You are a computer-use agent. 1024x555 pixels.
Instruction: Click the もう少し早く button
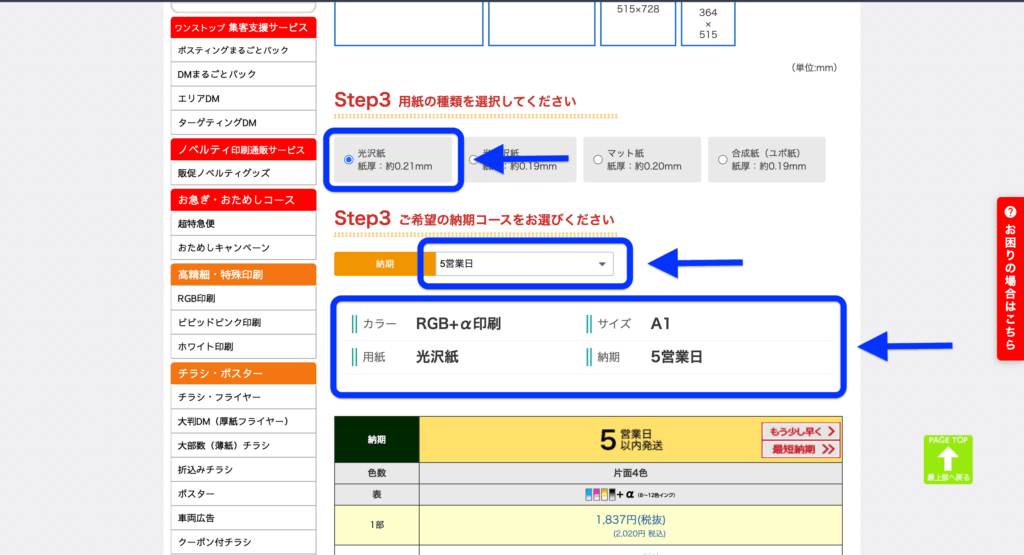pos(801,432)
